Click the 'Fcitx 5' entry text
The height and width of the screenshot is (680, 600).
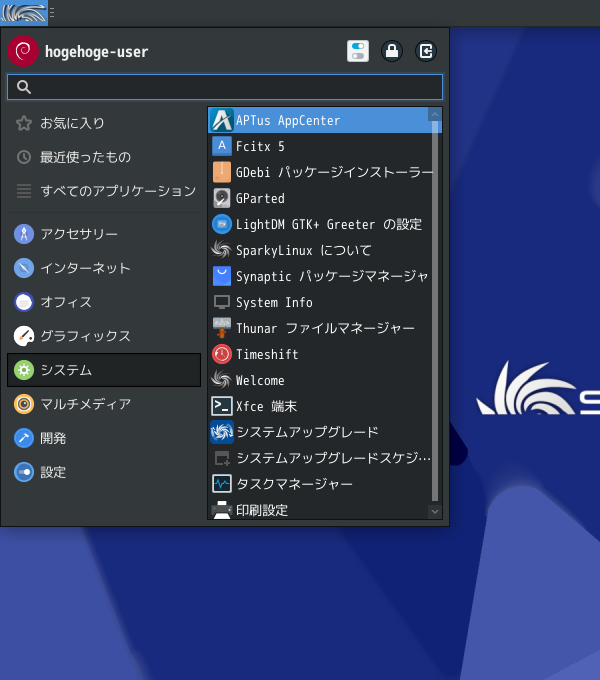(x=260, y=146)
